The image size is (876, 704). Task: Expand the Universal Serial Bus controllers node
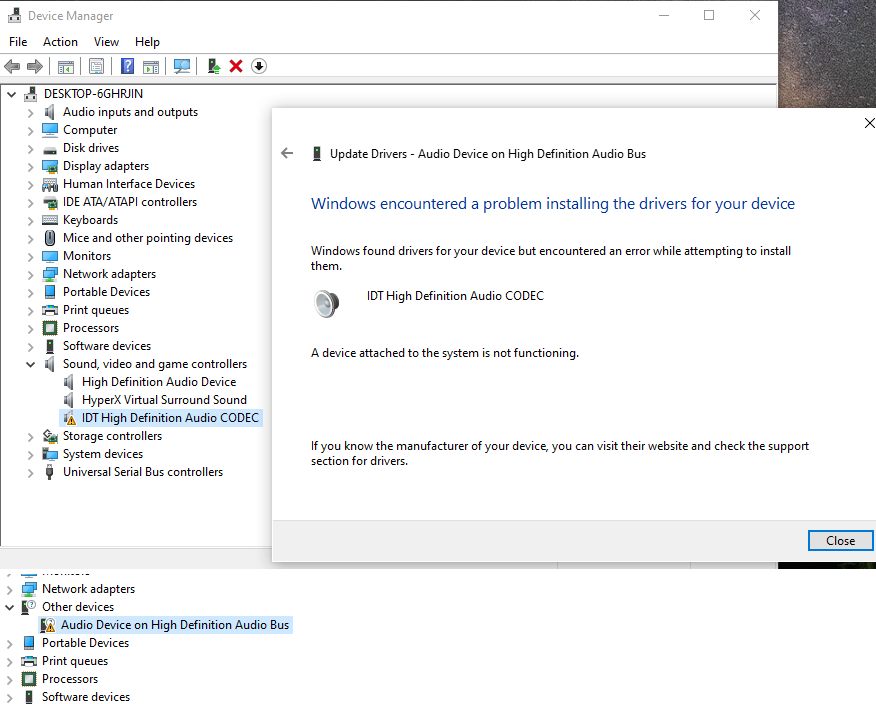31,472
